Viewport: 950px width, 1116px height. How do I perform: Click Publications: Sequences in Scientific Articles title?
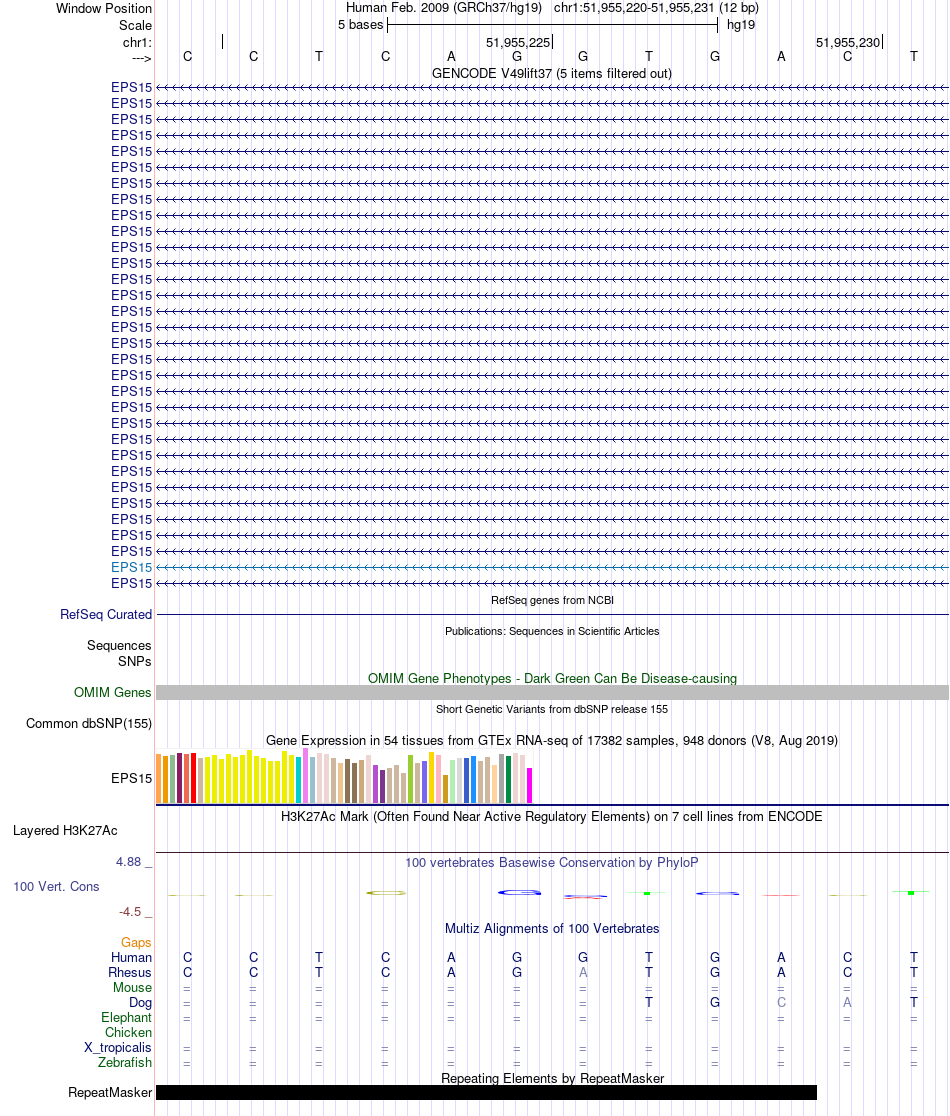552,631
